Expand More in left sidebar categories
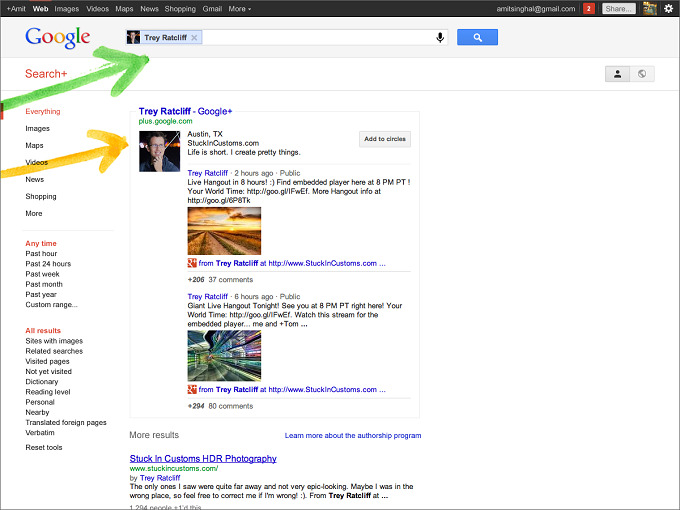 click(x=34, y=213)
